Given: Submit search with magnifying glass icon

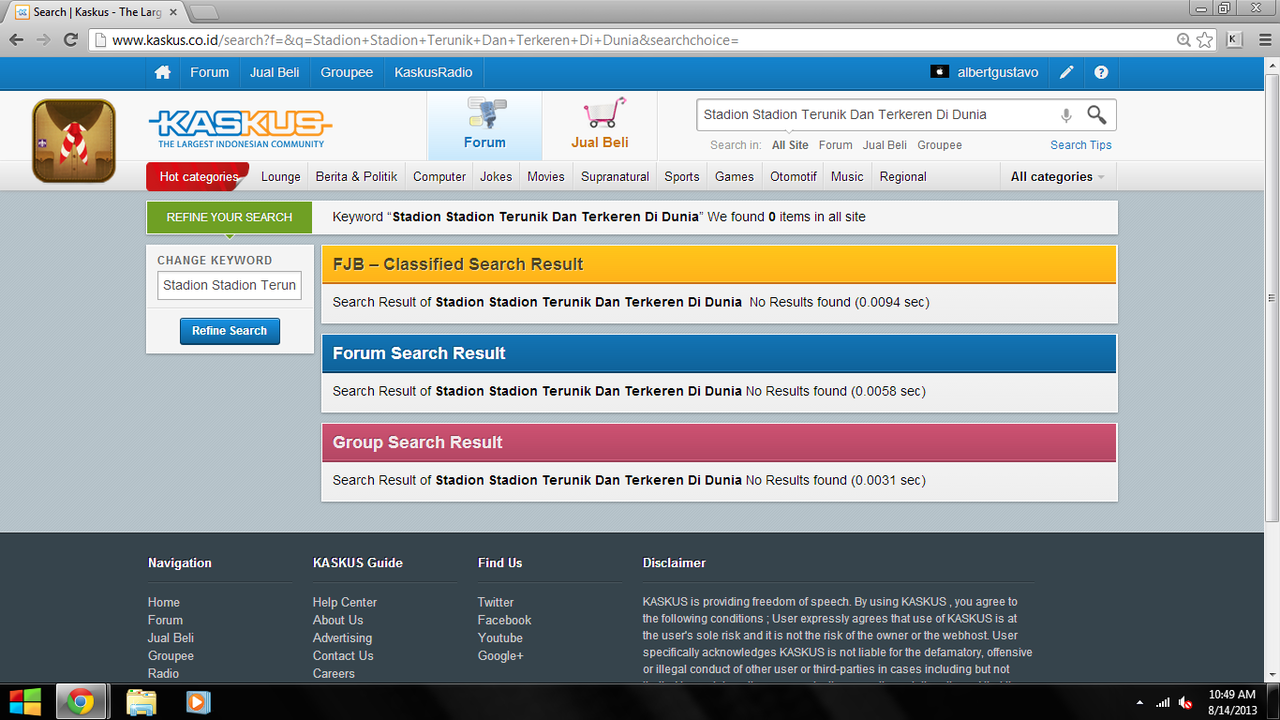Looking at the screenshot, I should [x=1097, y=115].
